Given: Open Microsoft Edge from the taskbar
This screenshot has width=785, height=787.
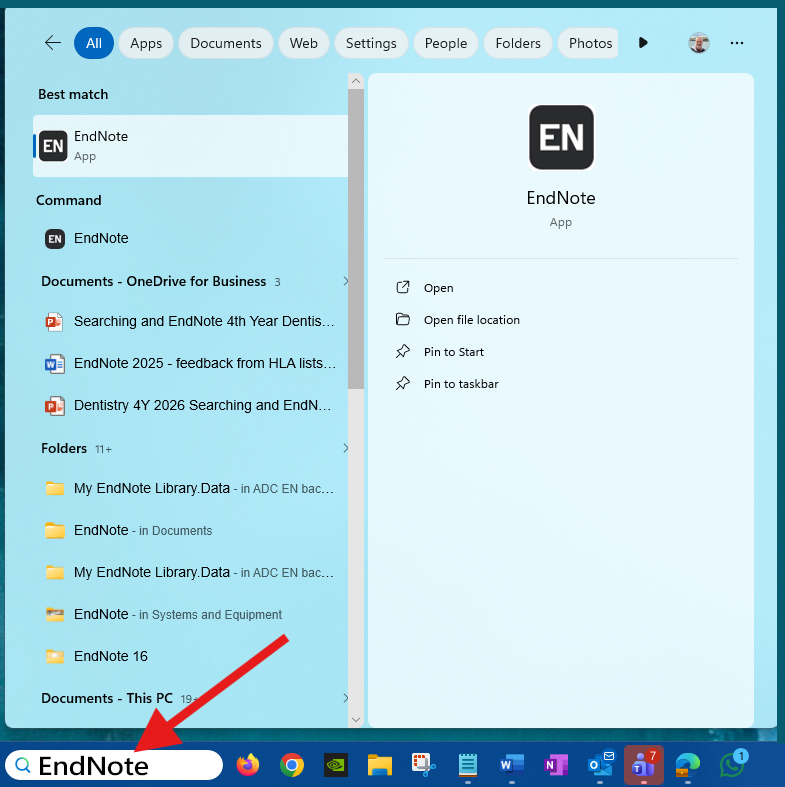Looking at the screenshot, I should pos(688,765).
